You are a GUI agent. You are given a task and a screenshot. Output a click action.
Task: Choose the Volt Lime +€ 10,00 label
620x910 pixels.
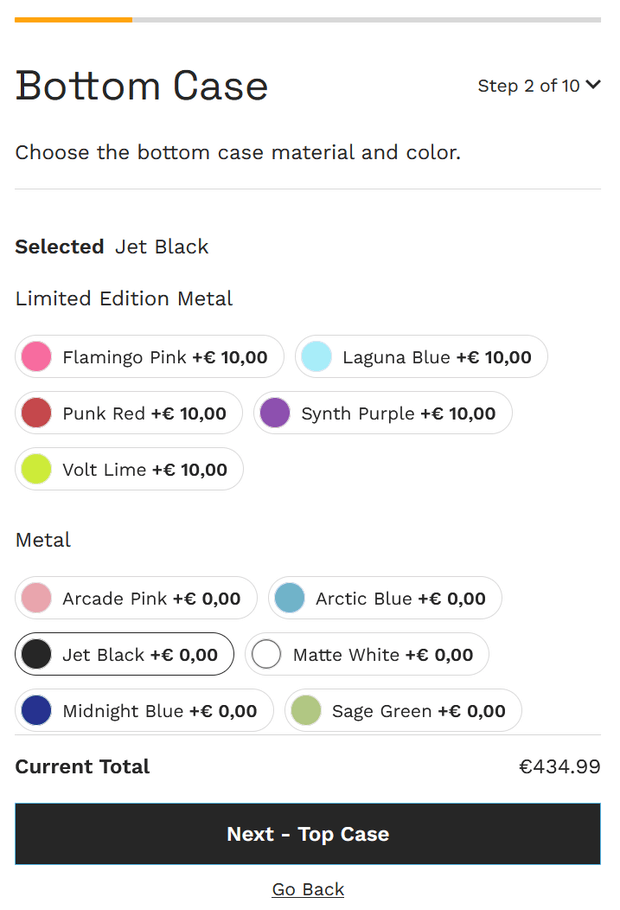(145, 469)
